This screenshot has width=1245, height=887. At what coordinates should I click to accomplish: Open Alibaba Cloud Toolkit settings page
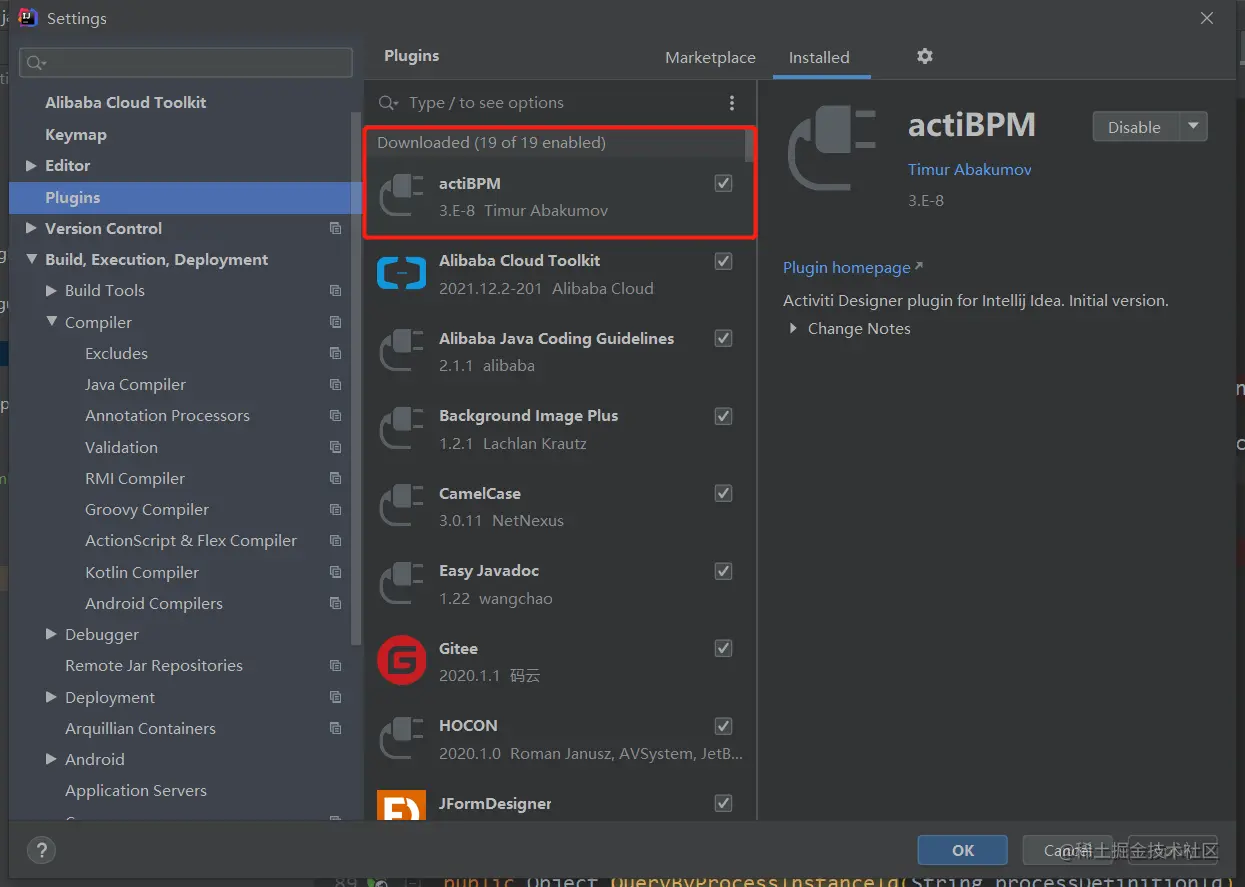pyautogui.click(x=126, y=103)
